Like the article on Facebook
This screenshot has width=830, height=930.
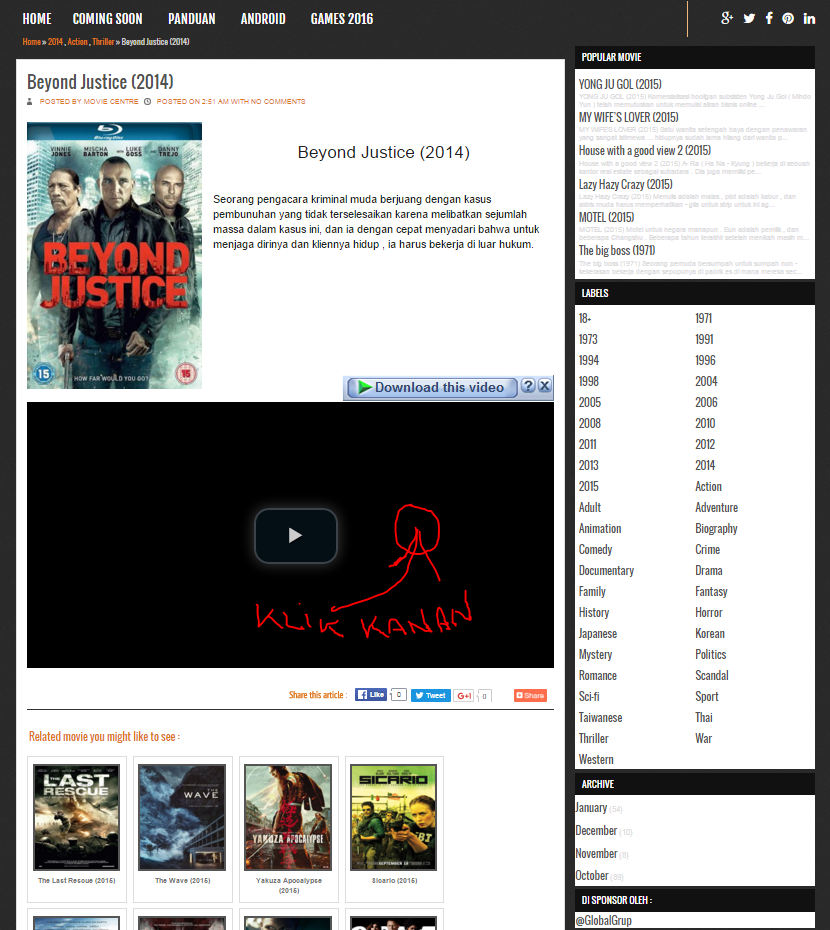coord(371,695)
